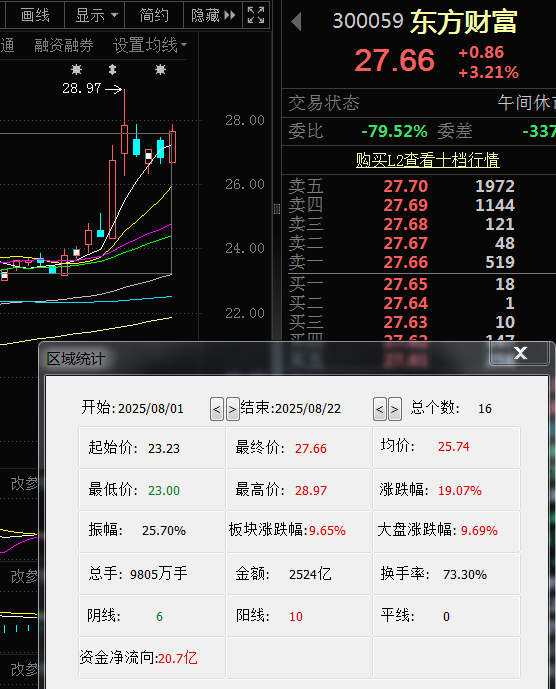Go back using left triangle beside 300059
Viewport: 556px width, 689px height.
296,21
